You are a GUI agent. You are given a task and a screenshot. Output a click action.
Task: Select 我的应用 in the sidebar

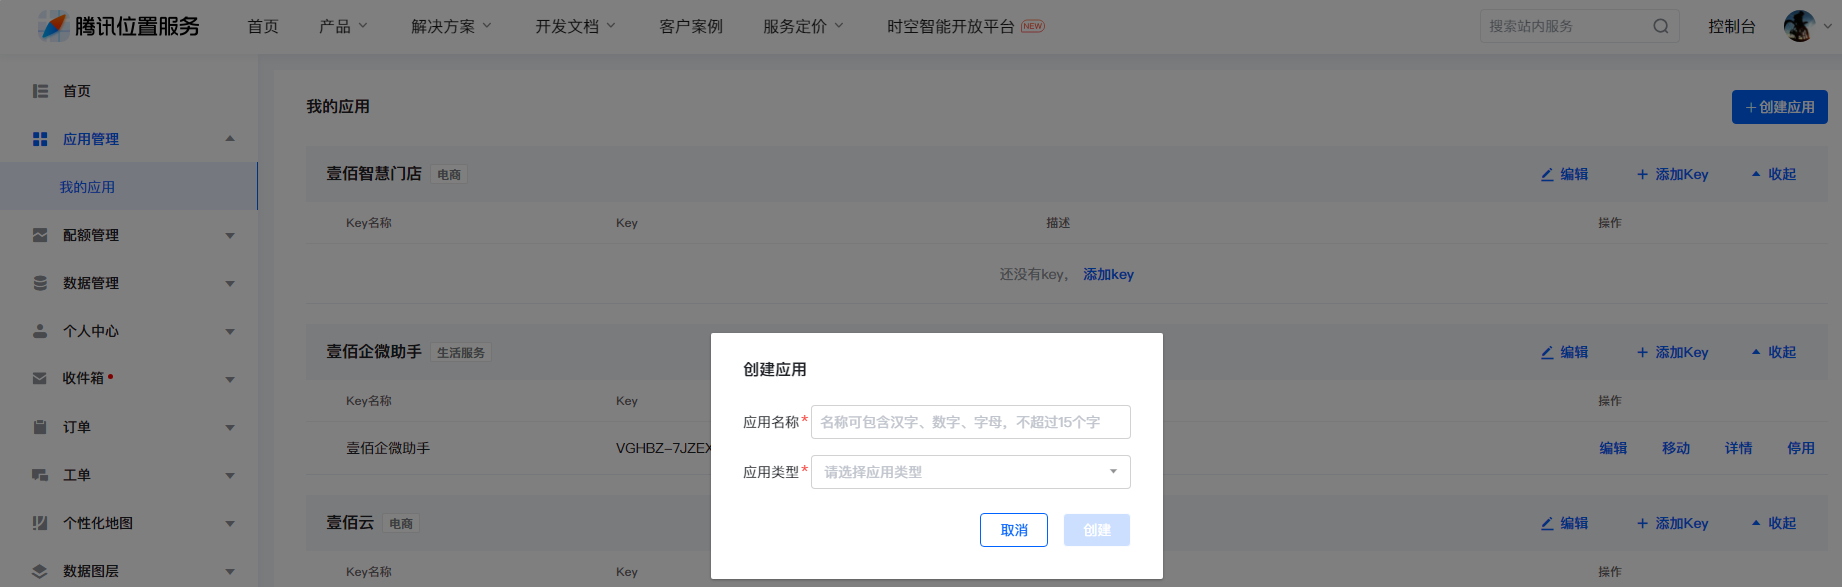click(87, 187)
